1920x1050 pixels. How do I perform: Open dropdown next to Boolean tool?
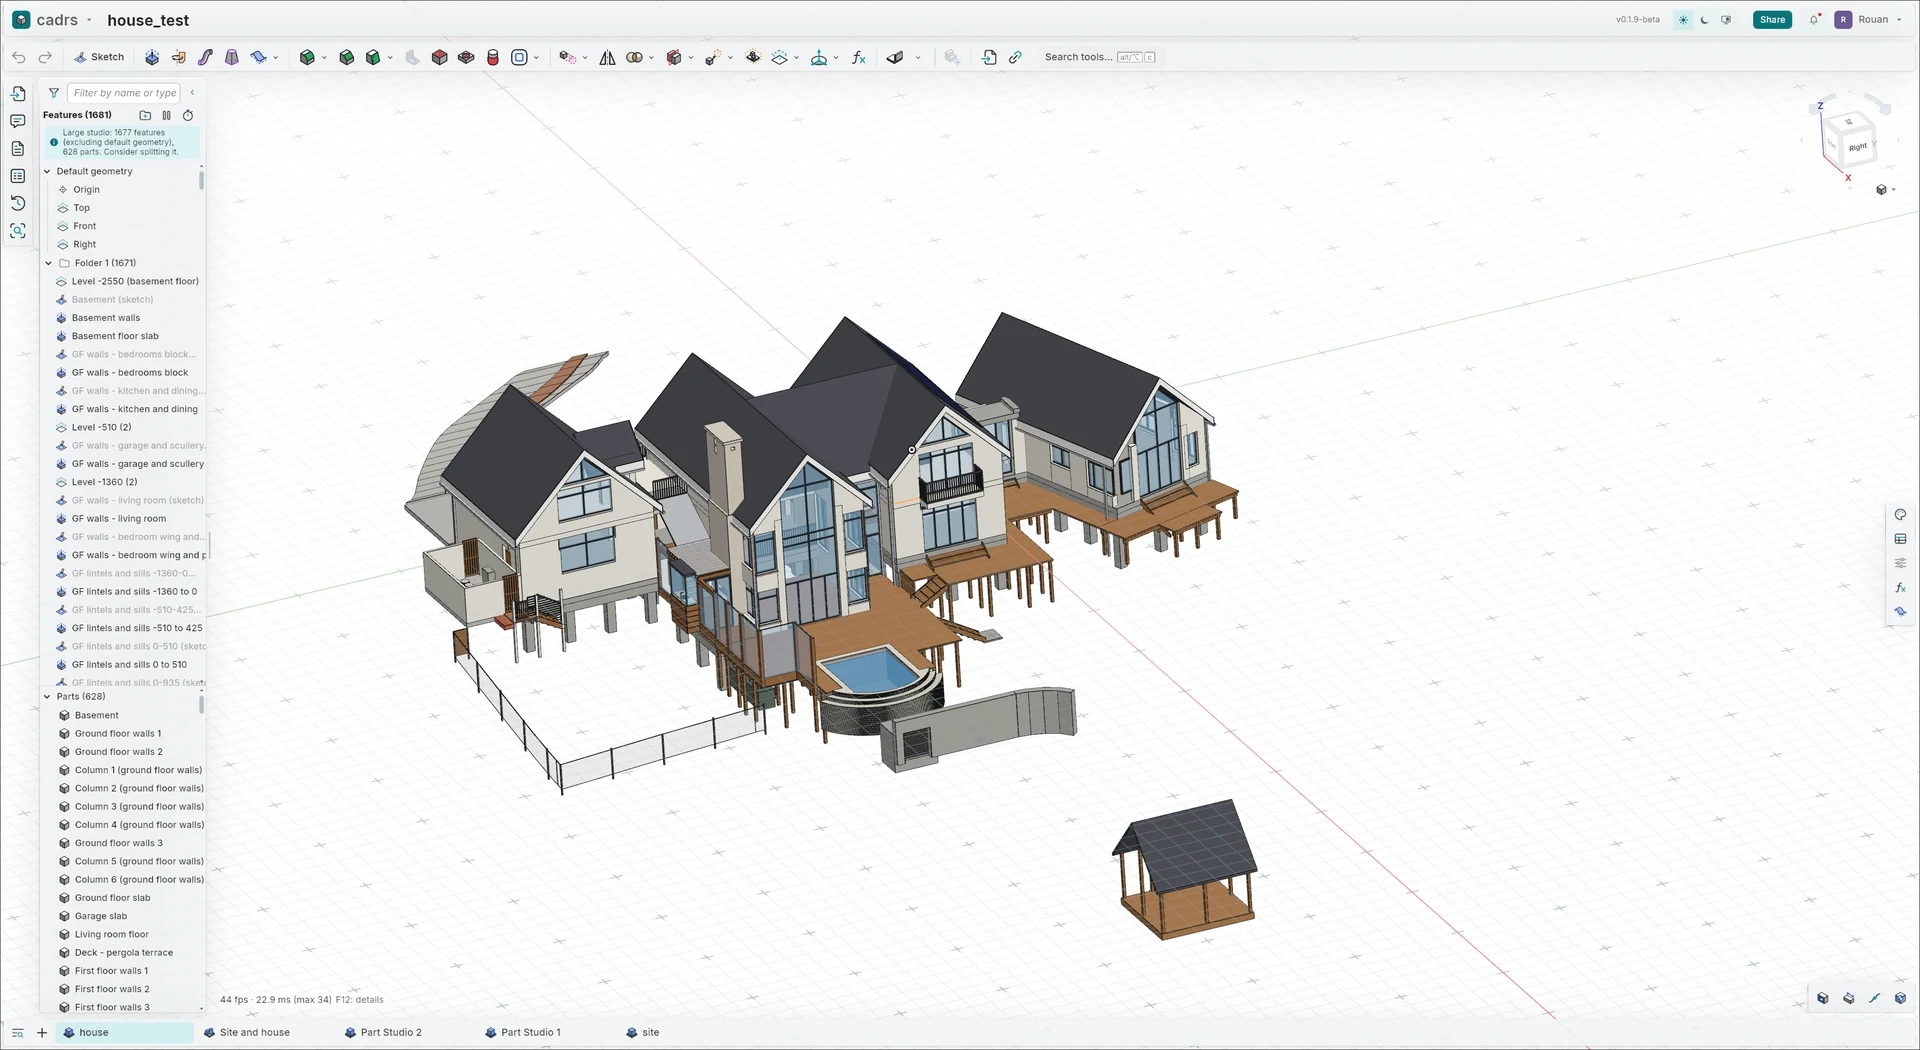652,58
